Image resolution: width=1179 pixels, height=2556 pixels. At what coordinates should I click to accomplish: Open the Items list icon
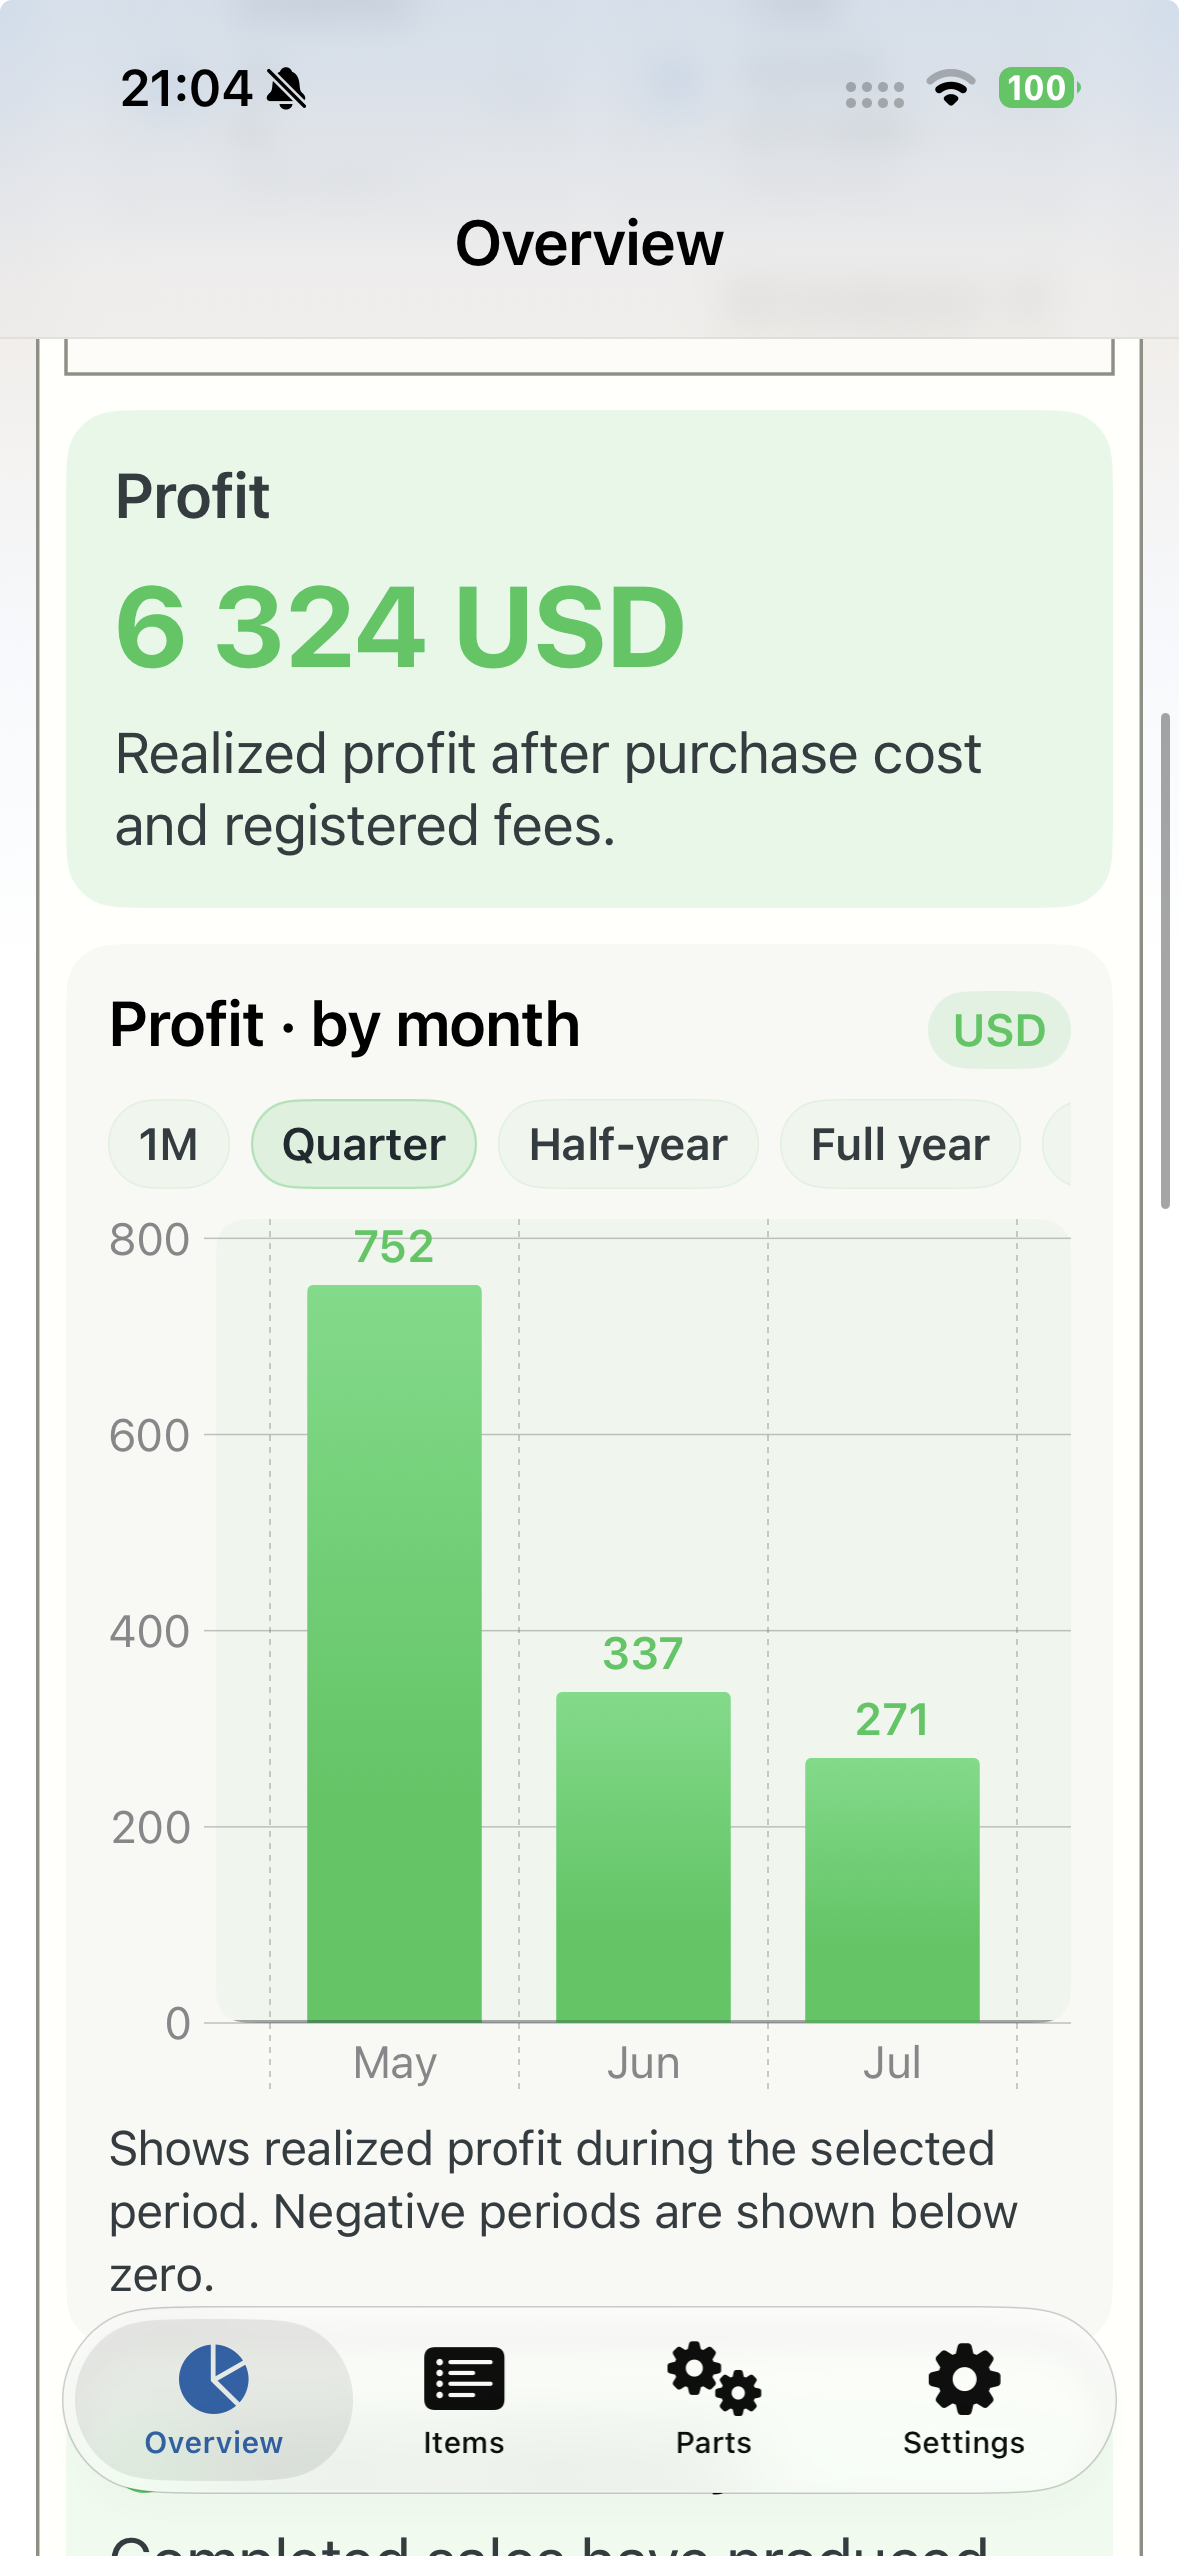(x=464, y=2378)
